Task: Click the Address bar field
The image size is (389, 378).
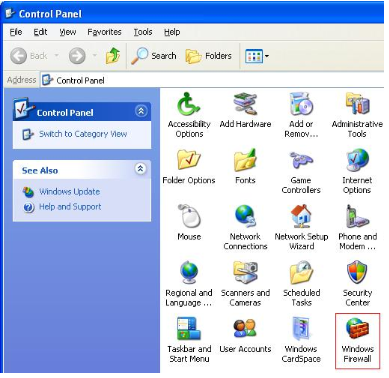Action: click(x=213, y=80)
